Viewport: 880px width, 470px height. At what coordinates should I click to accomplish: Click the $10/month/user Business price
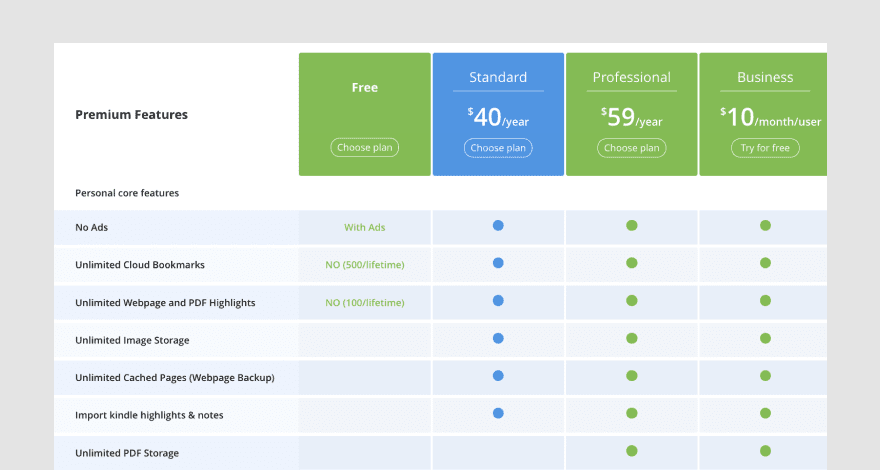[x=771, y=117]
